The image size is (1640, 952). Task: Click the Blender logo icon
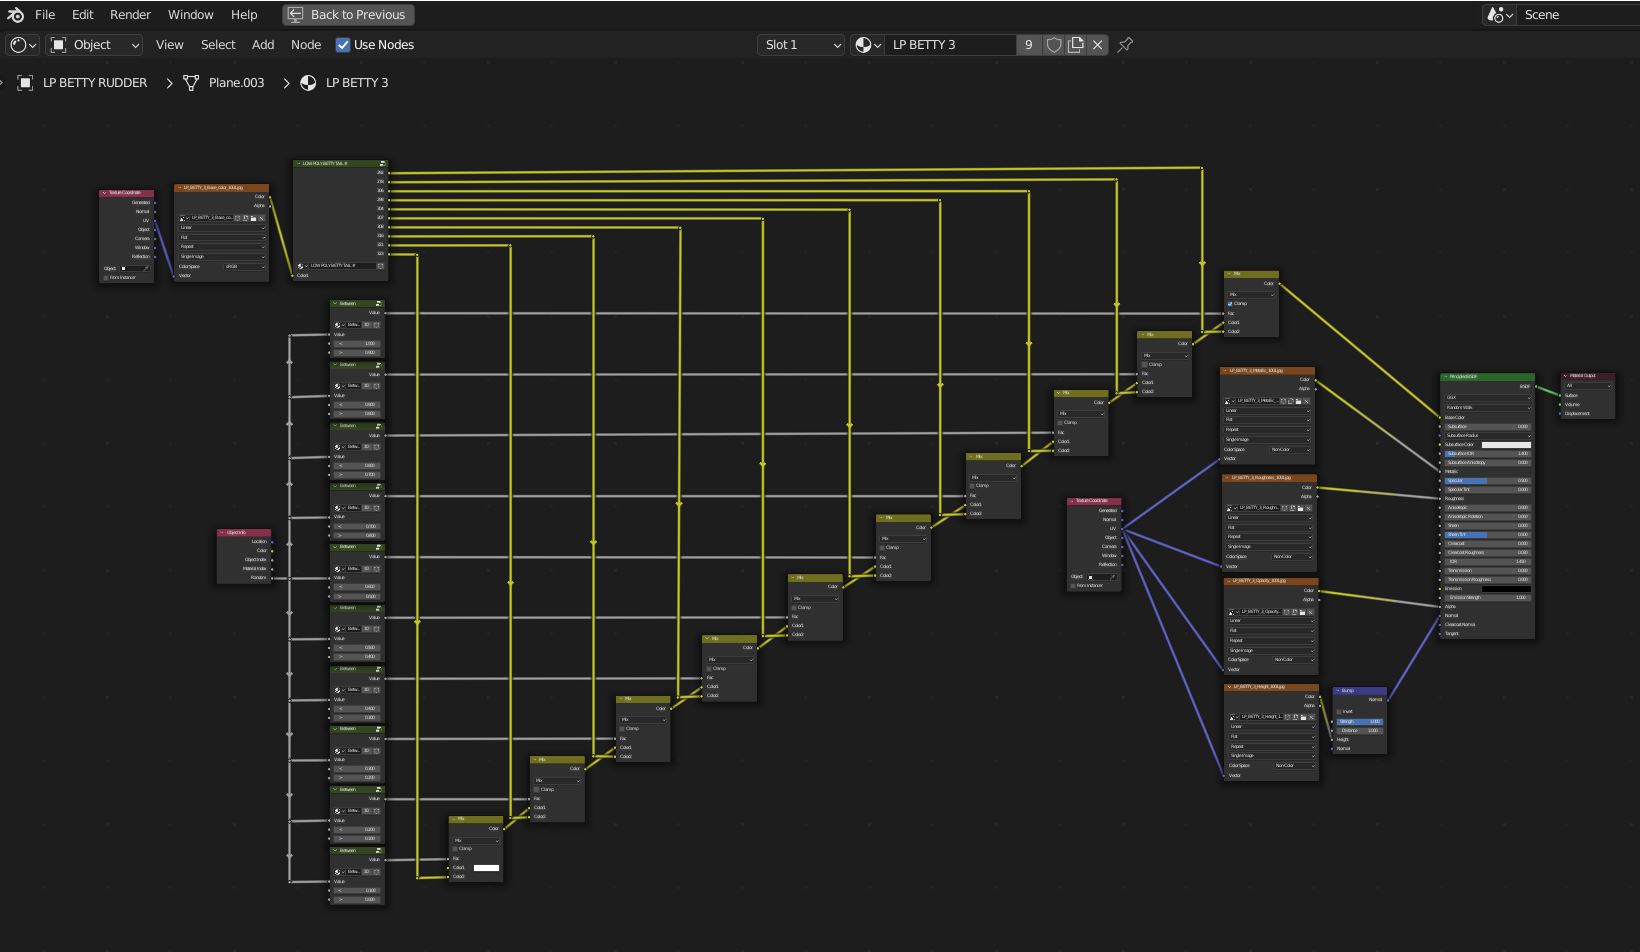(15, 15)
